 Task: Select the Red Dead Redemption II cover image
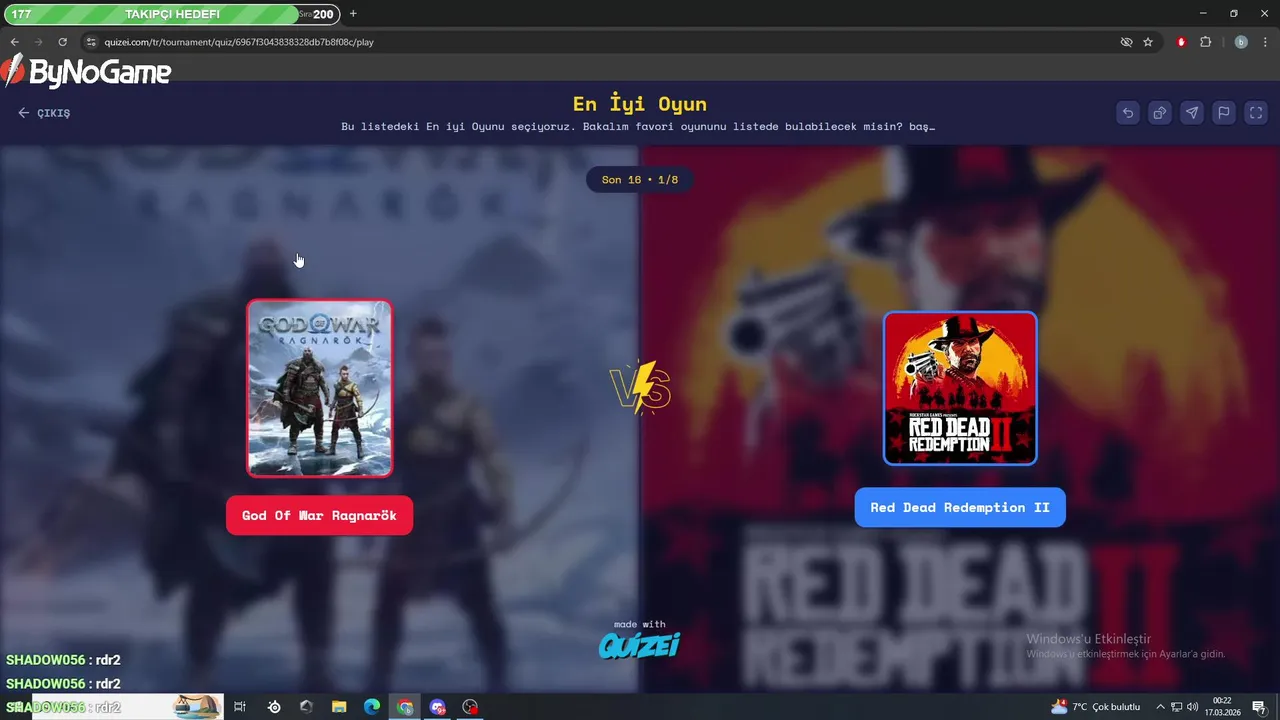pos(960,388)
